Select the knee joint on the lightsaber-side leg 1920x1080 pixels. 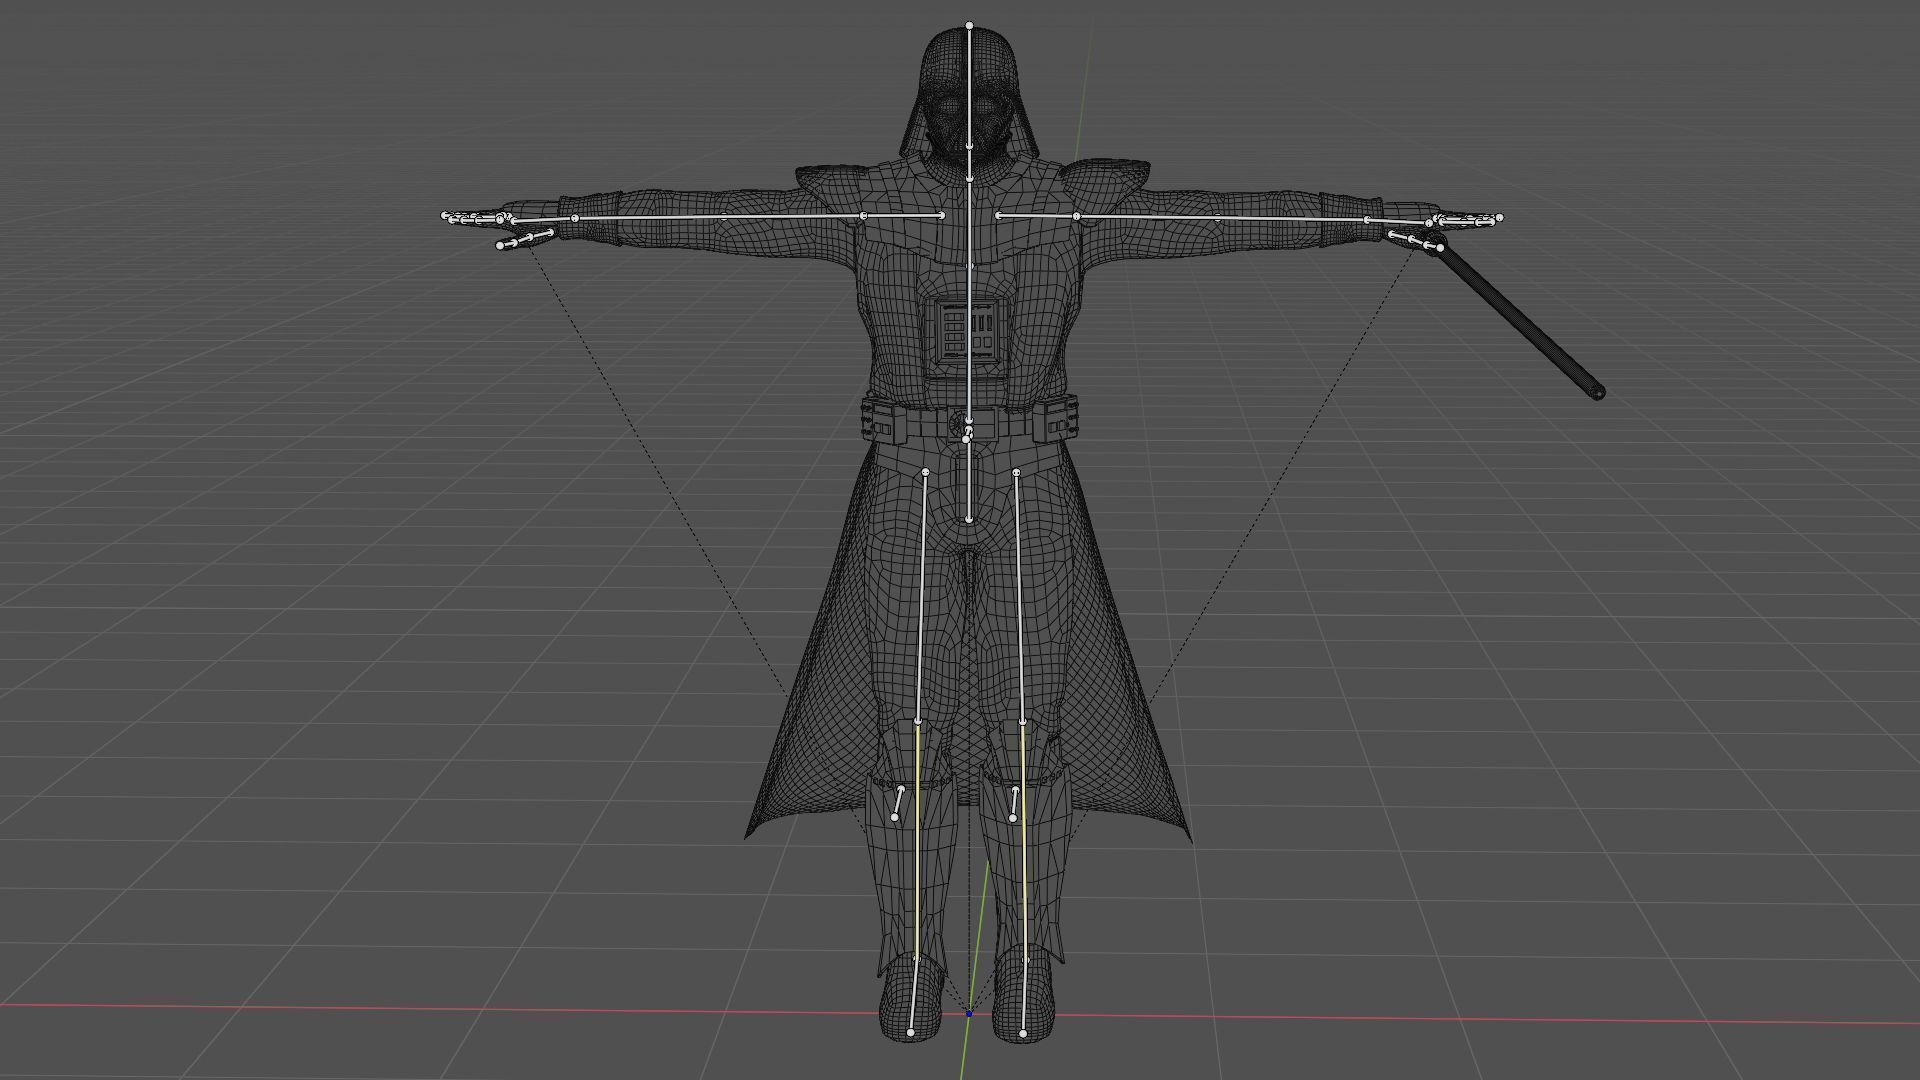point(1022,722)
